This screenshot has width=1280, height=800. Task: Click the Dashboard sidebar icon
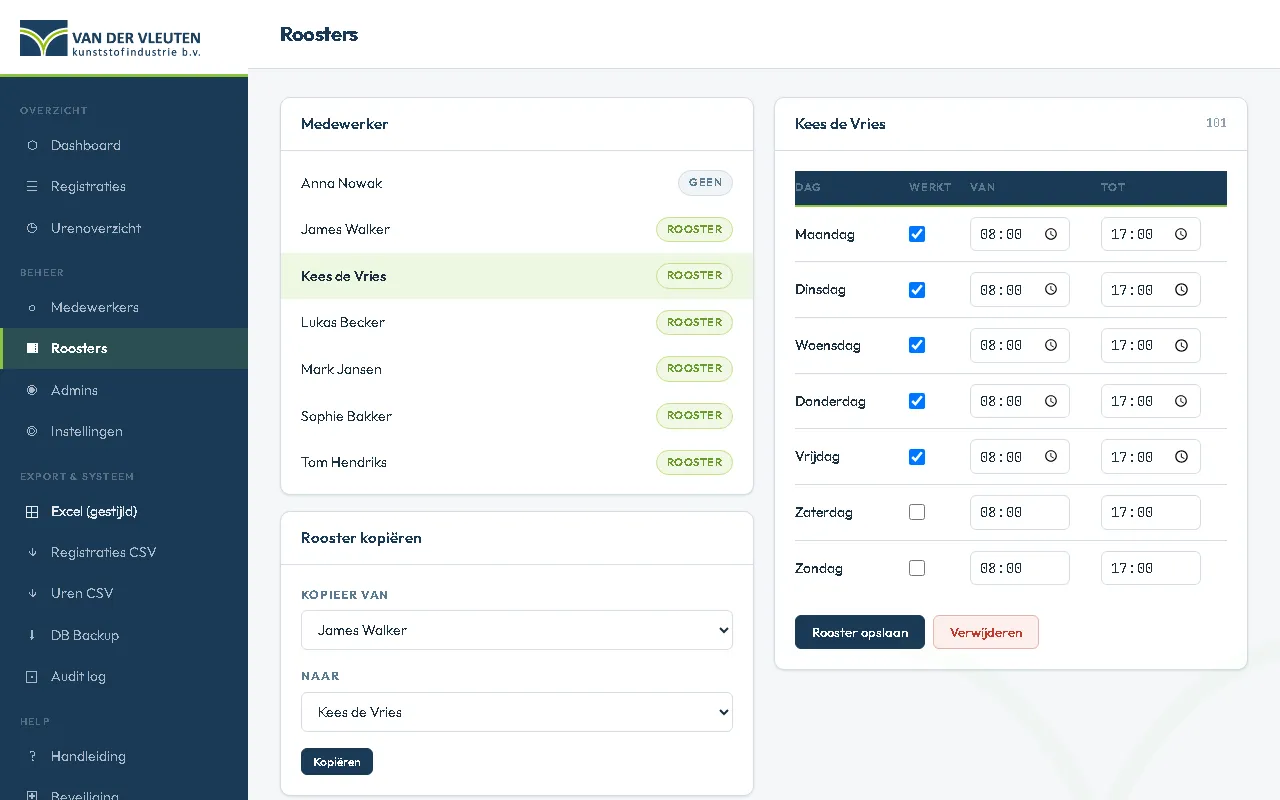(x=32, y=145)
